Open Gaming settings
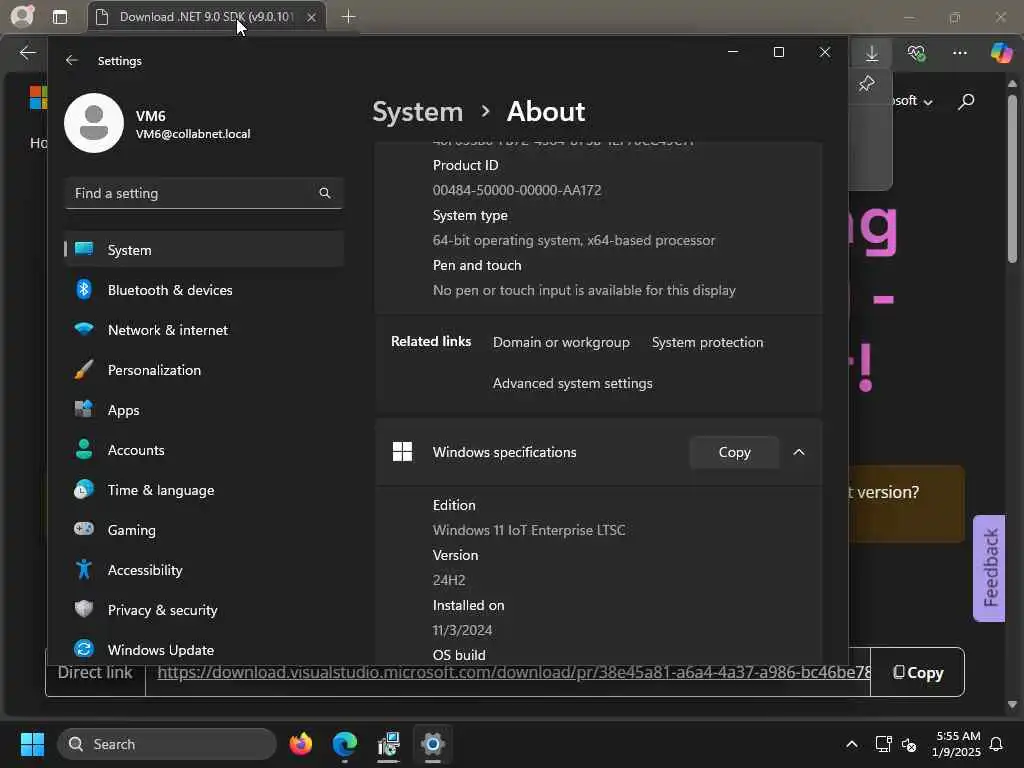Viewport: 1024px width, 768px height. tap(204, 530)
